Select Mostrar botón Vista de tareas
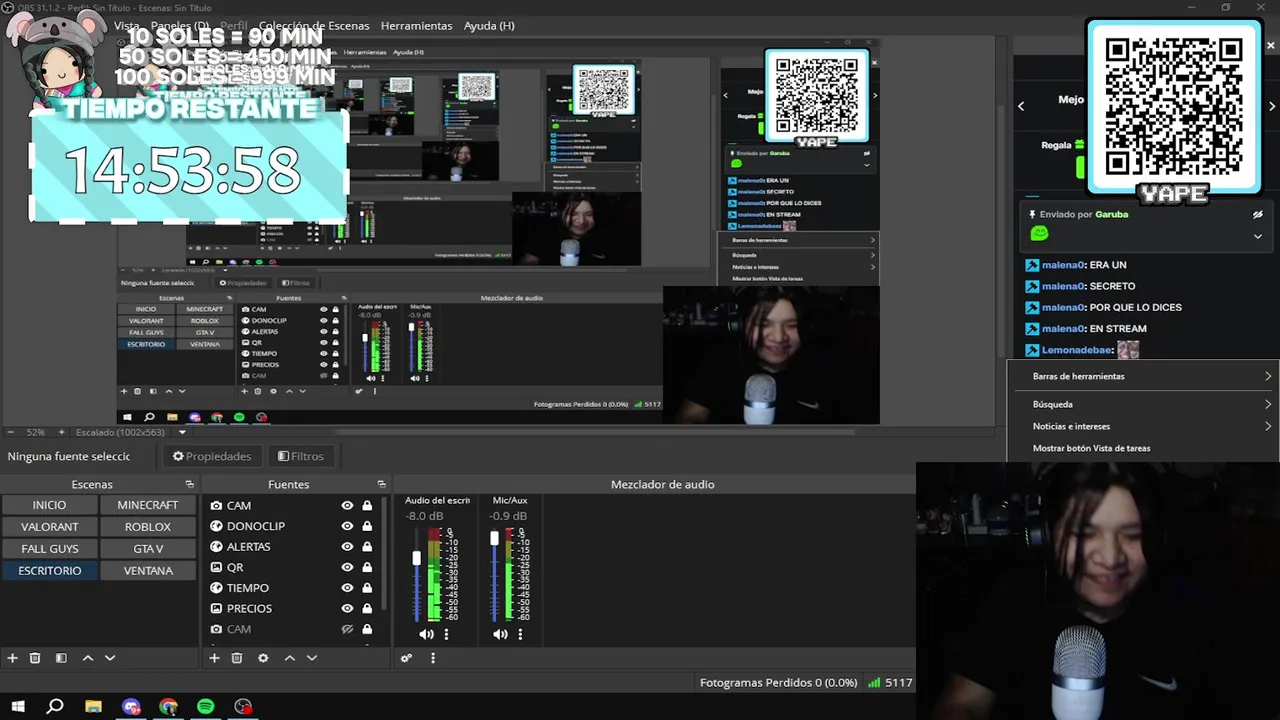 [1091, 448]
